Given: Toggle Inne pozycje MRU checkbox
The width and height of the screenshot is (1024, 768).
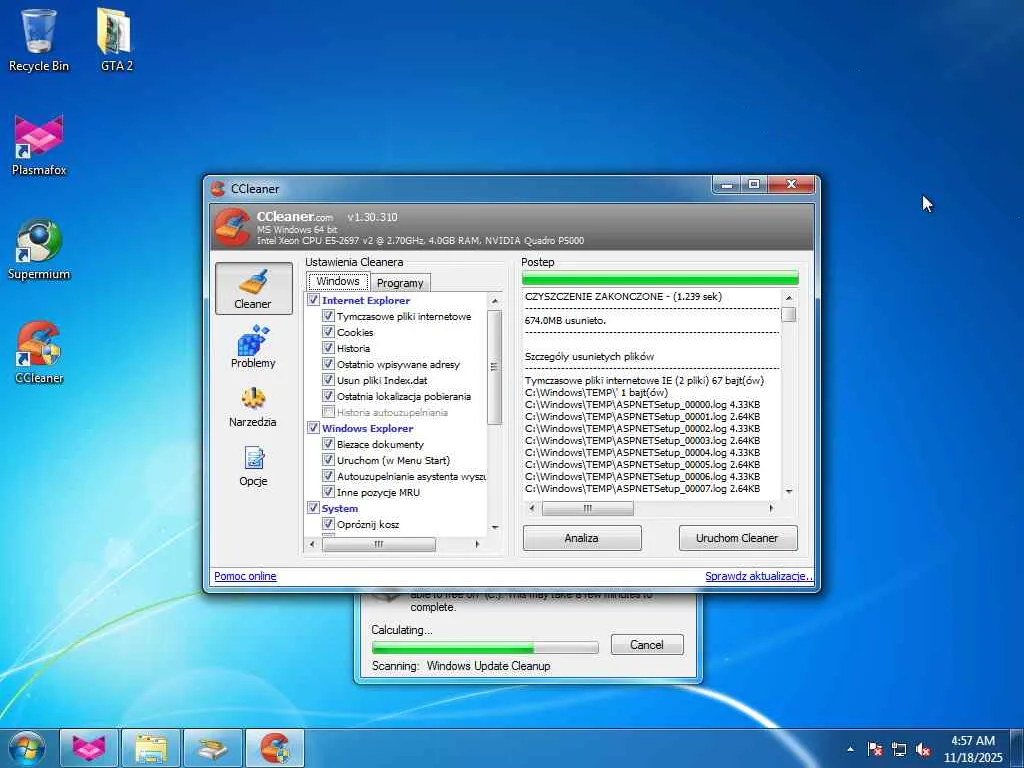Looking at the screenshot, I should click(x=328, y=492).
